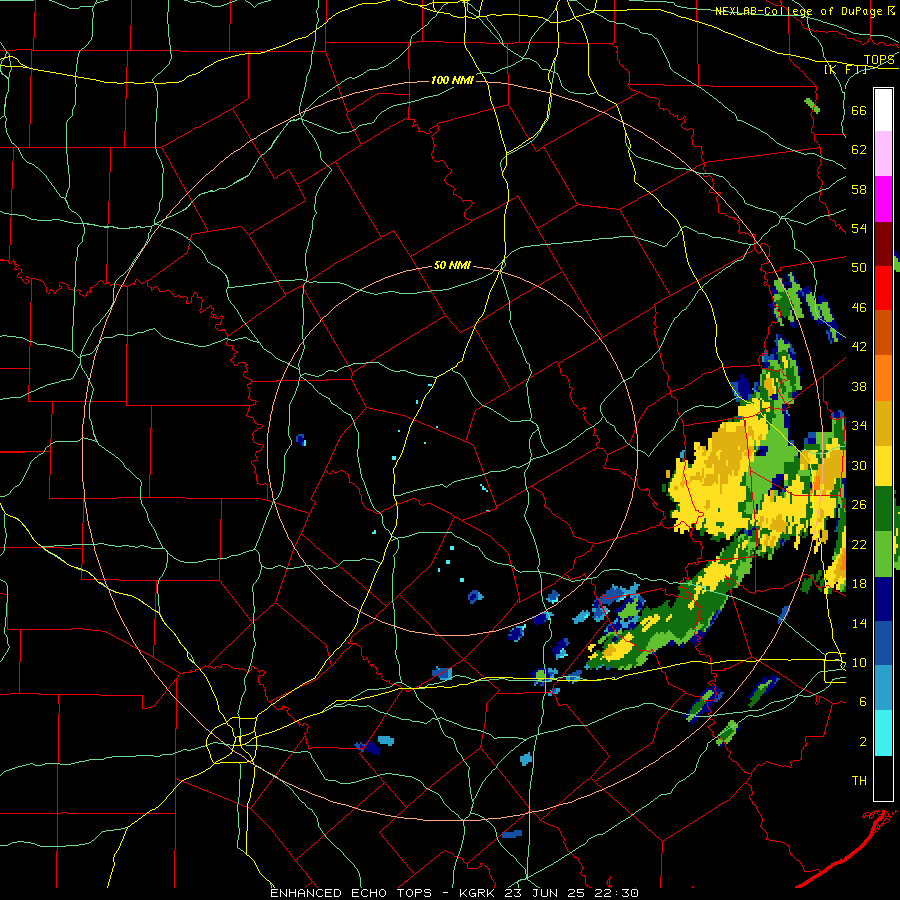Click the TH label on legend
The height and width of the screenshot is (900, 900).
(x=859, y=780)
